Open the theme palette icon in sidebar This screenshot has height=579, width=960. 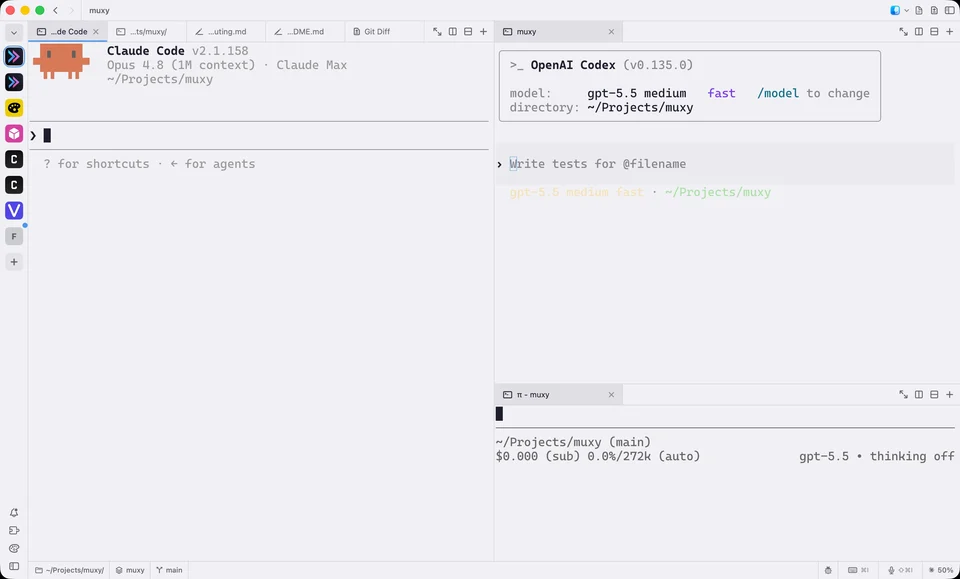(14, 548)
